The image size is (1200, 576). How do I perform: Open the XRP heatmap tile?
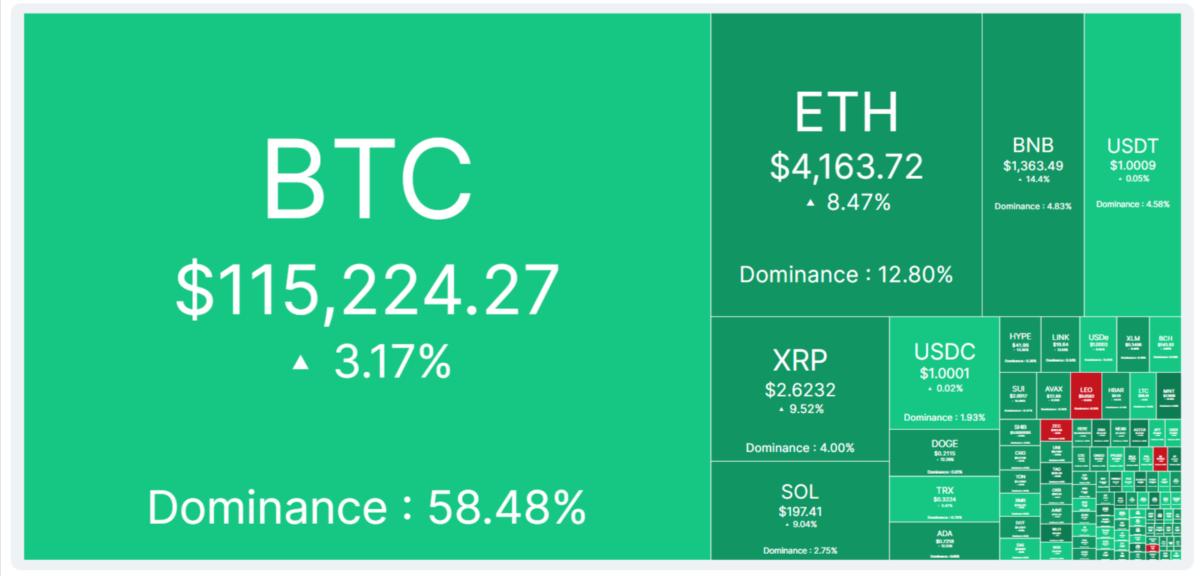[x=800, y=389]
